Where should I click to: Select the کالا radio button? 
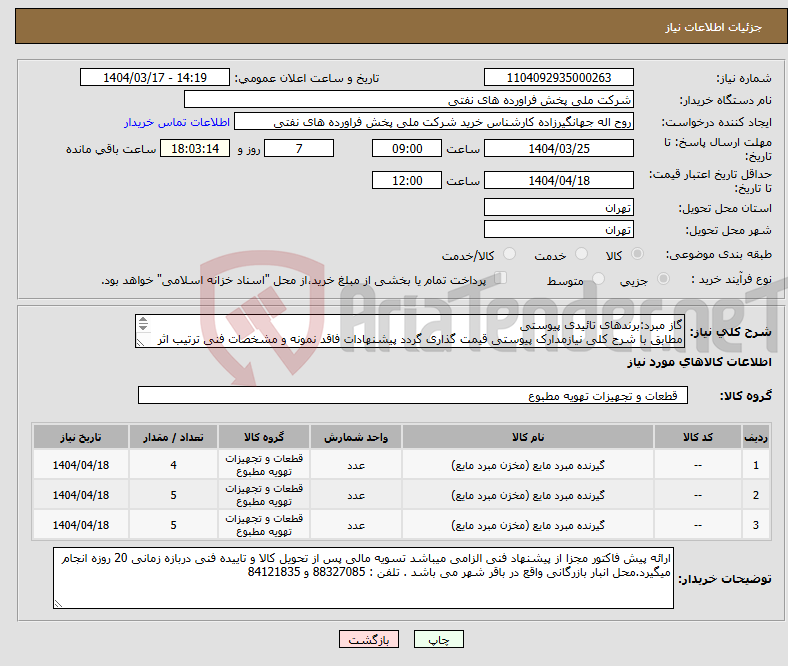pos(637,254)
